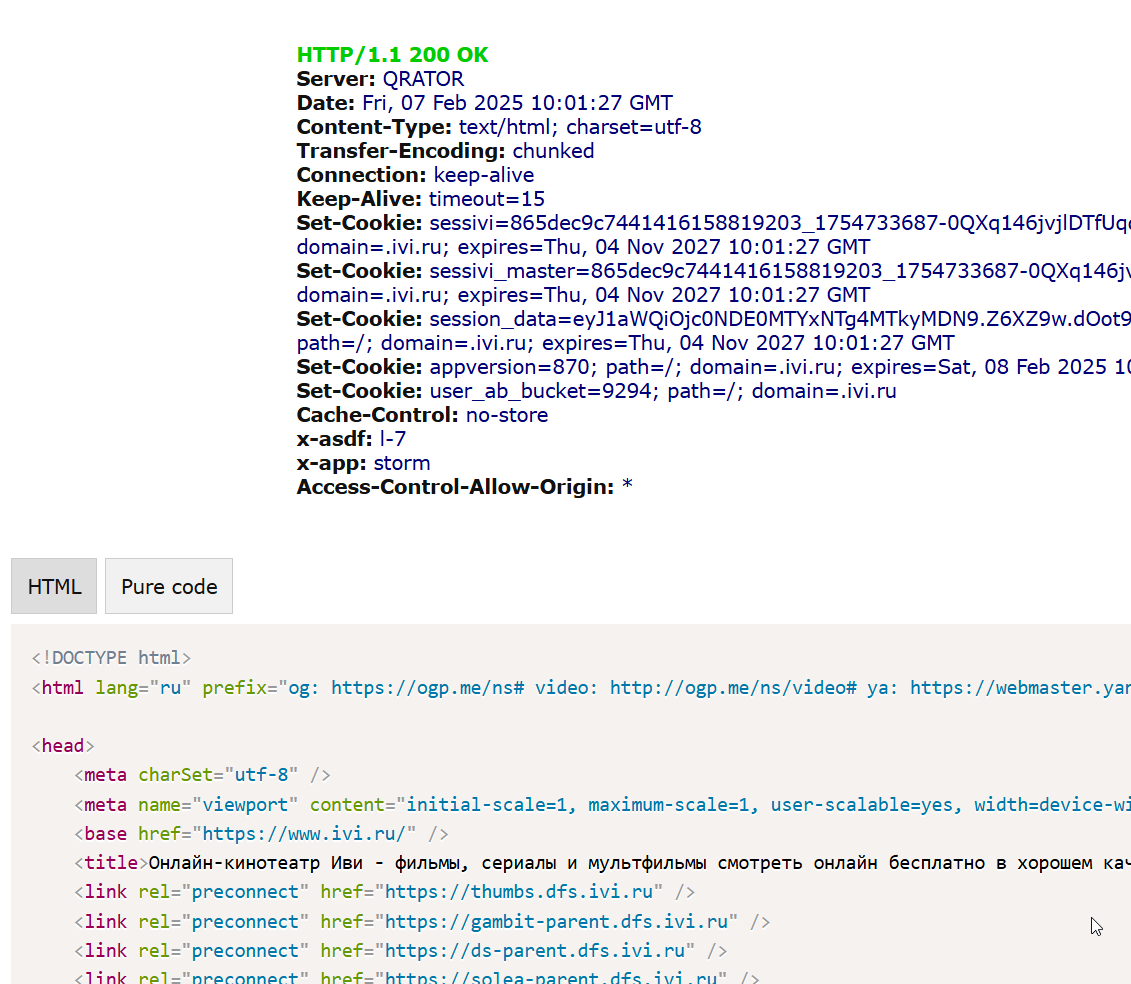Click the HTTP/1.1 200 OK status line
1131x984 pixels.
click(392, 55)
